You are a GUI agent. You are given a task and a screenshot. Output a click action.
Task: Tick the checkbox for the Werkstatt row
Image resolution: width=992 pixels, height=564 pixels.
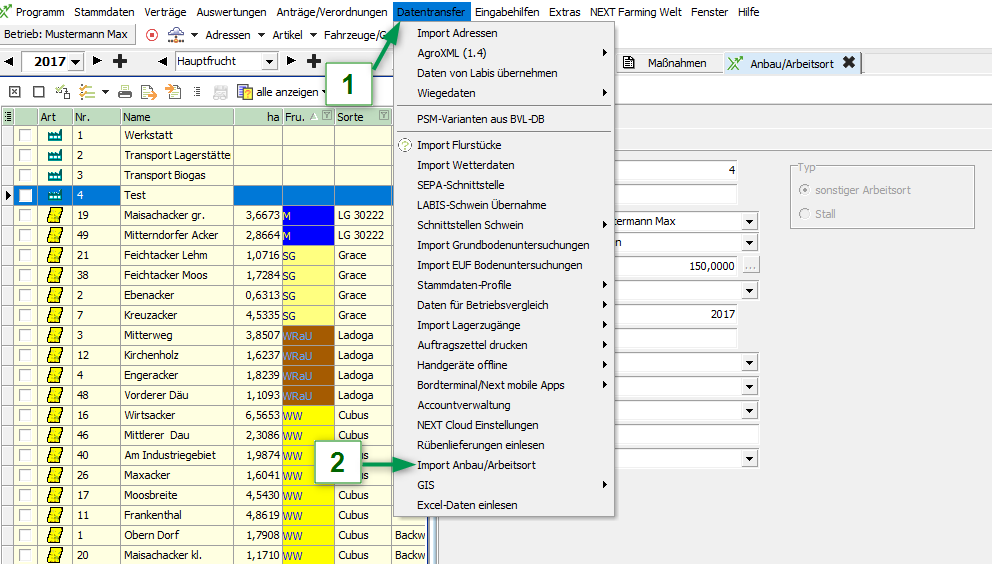pos(25,135)
